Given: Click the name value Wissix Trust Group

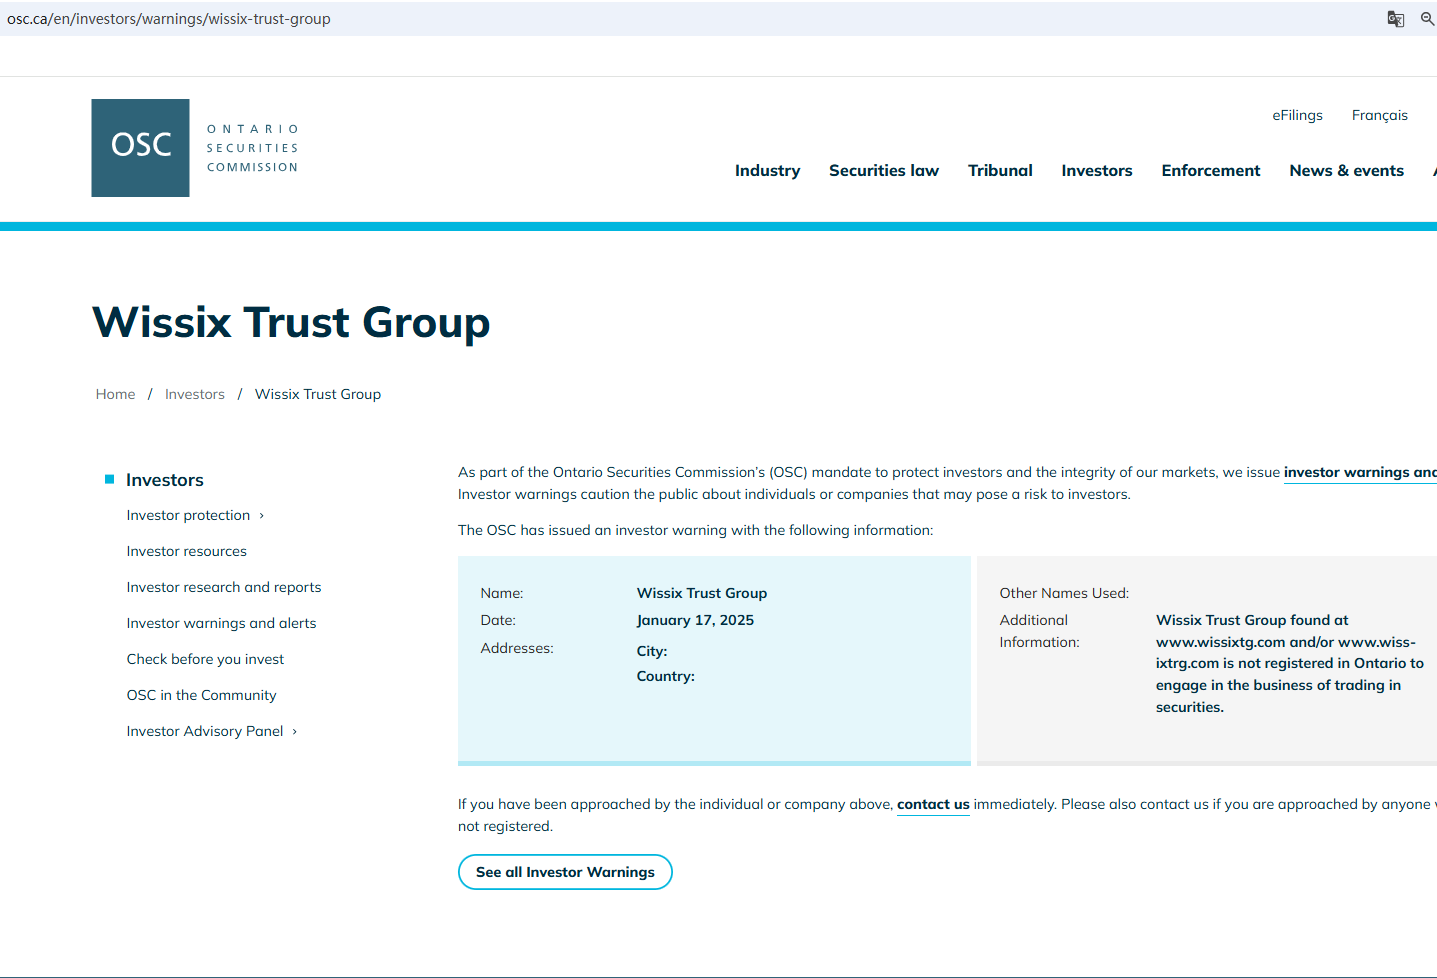Looking at the screenshot, I should point(702,593).
